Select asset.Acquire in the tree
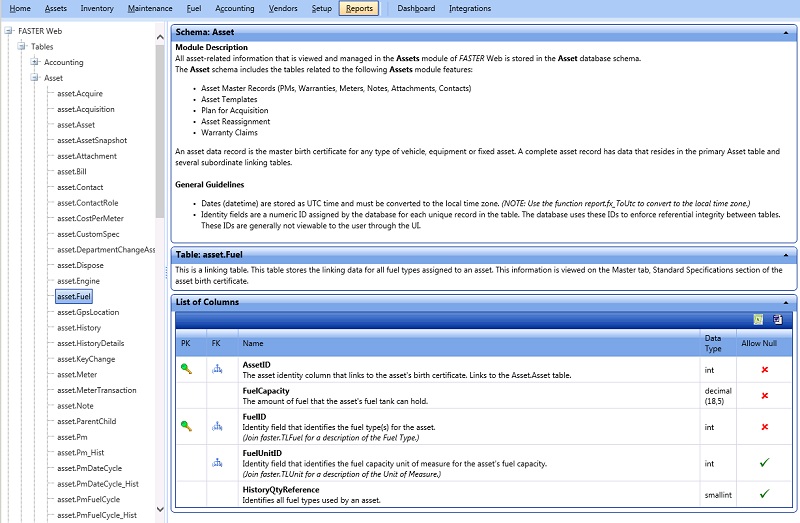 pyautogui.click(x=80, y=93)
